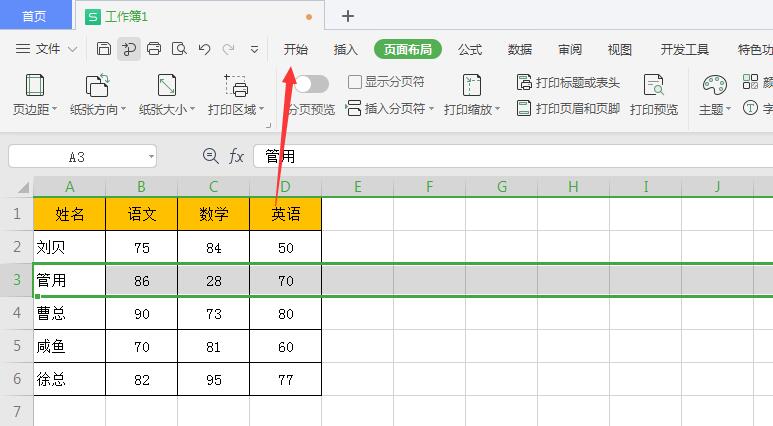Expand the 纸张方向 dropdown arrow
The width and height of the screenshot is (773, 426).
[123, 109]
